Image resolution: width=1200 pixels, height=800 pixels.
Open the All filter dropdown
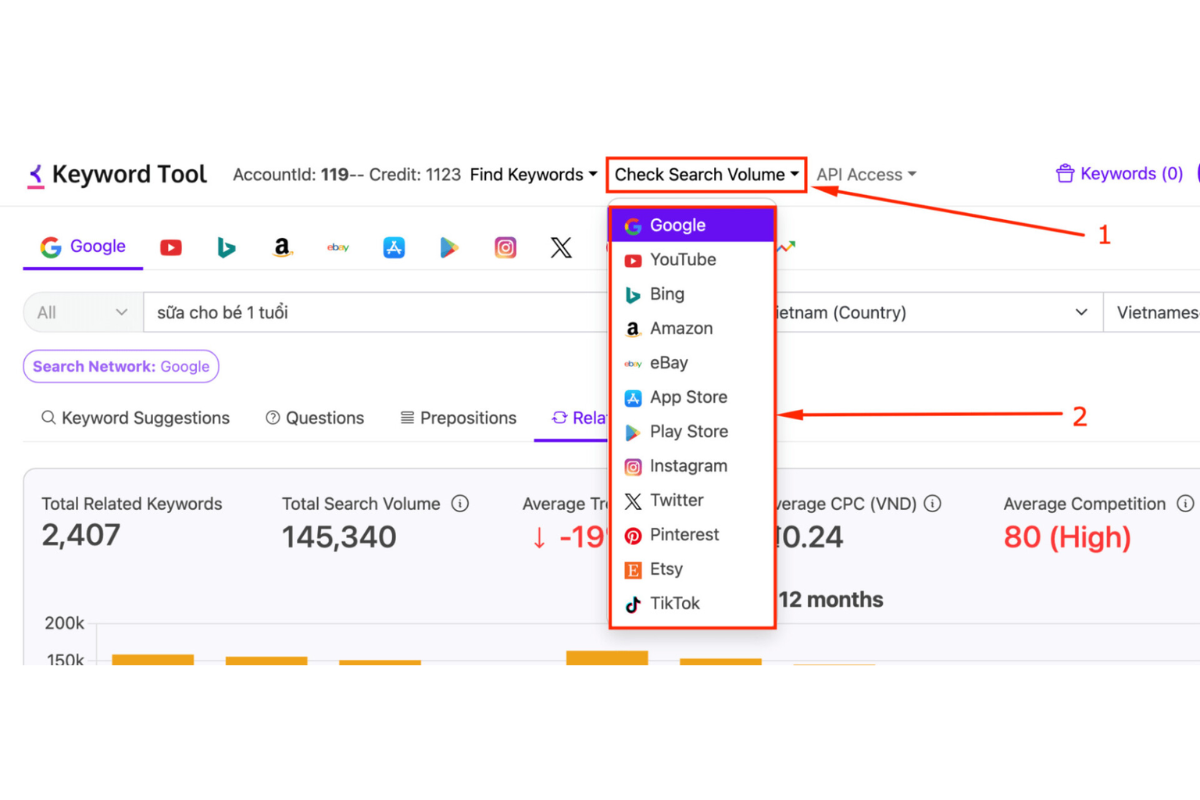[x=83, y=313]
